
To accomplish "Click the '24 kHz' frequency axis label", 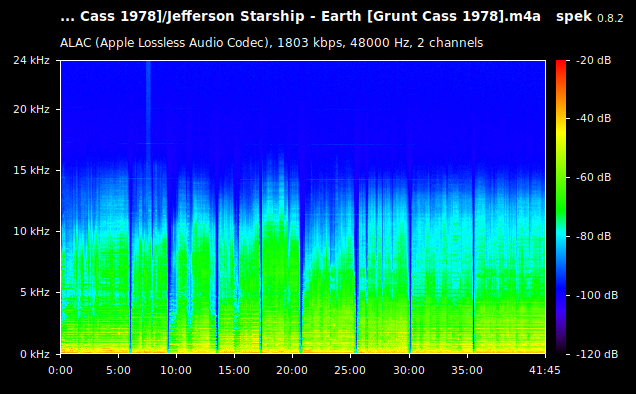I will point(31,60).
